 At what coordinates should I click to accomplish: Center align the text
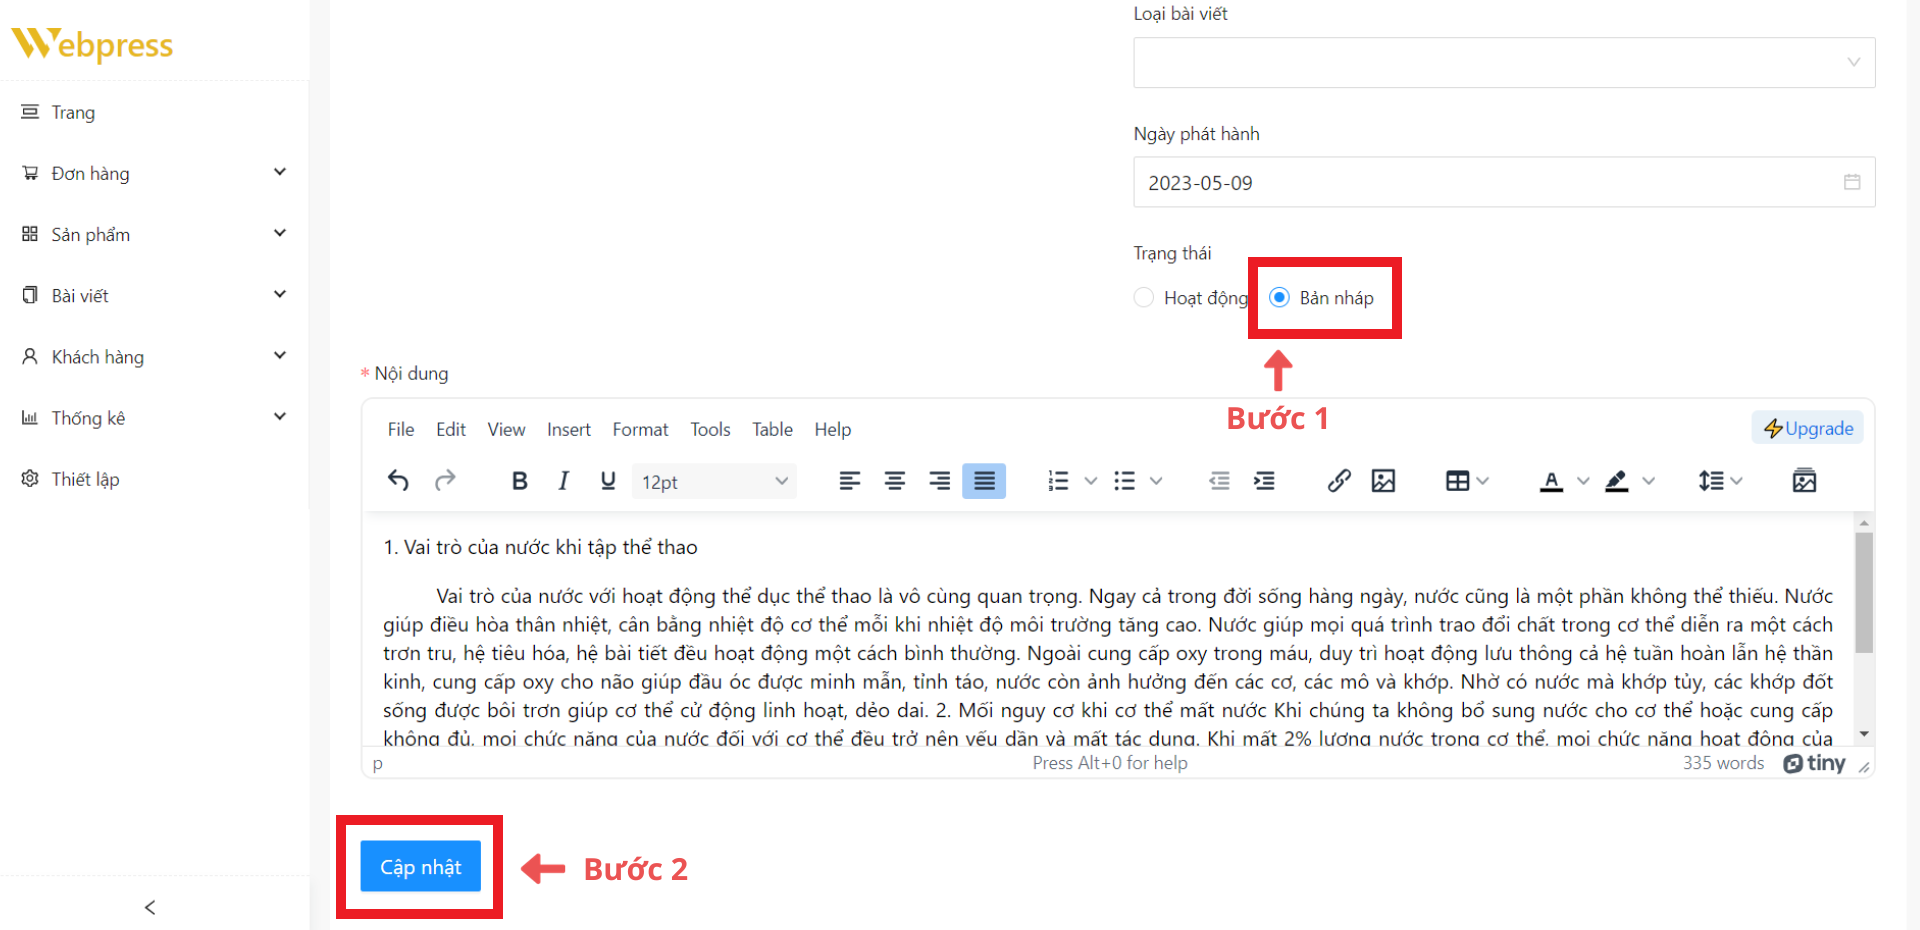click(x=894, y=481)
